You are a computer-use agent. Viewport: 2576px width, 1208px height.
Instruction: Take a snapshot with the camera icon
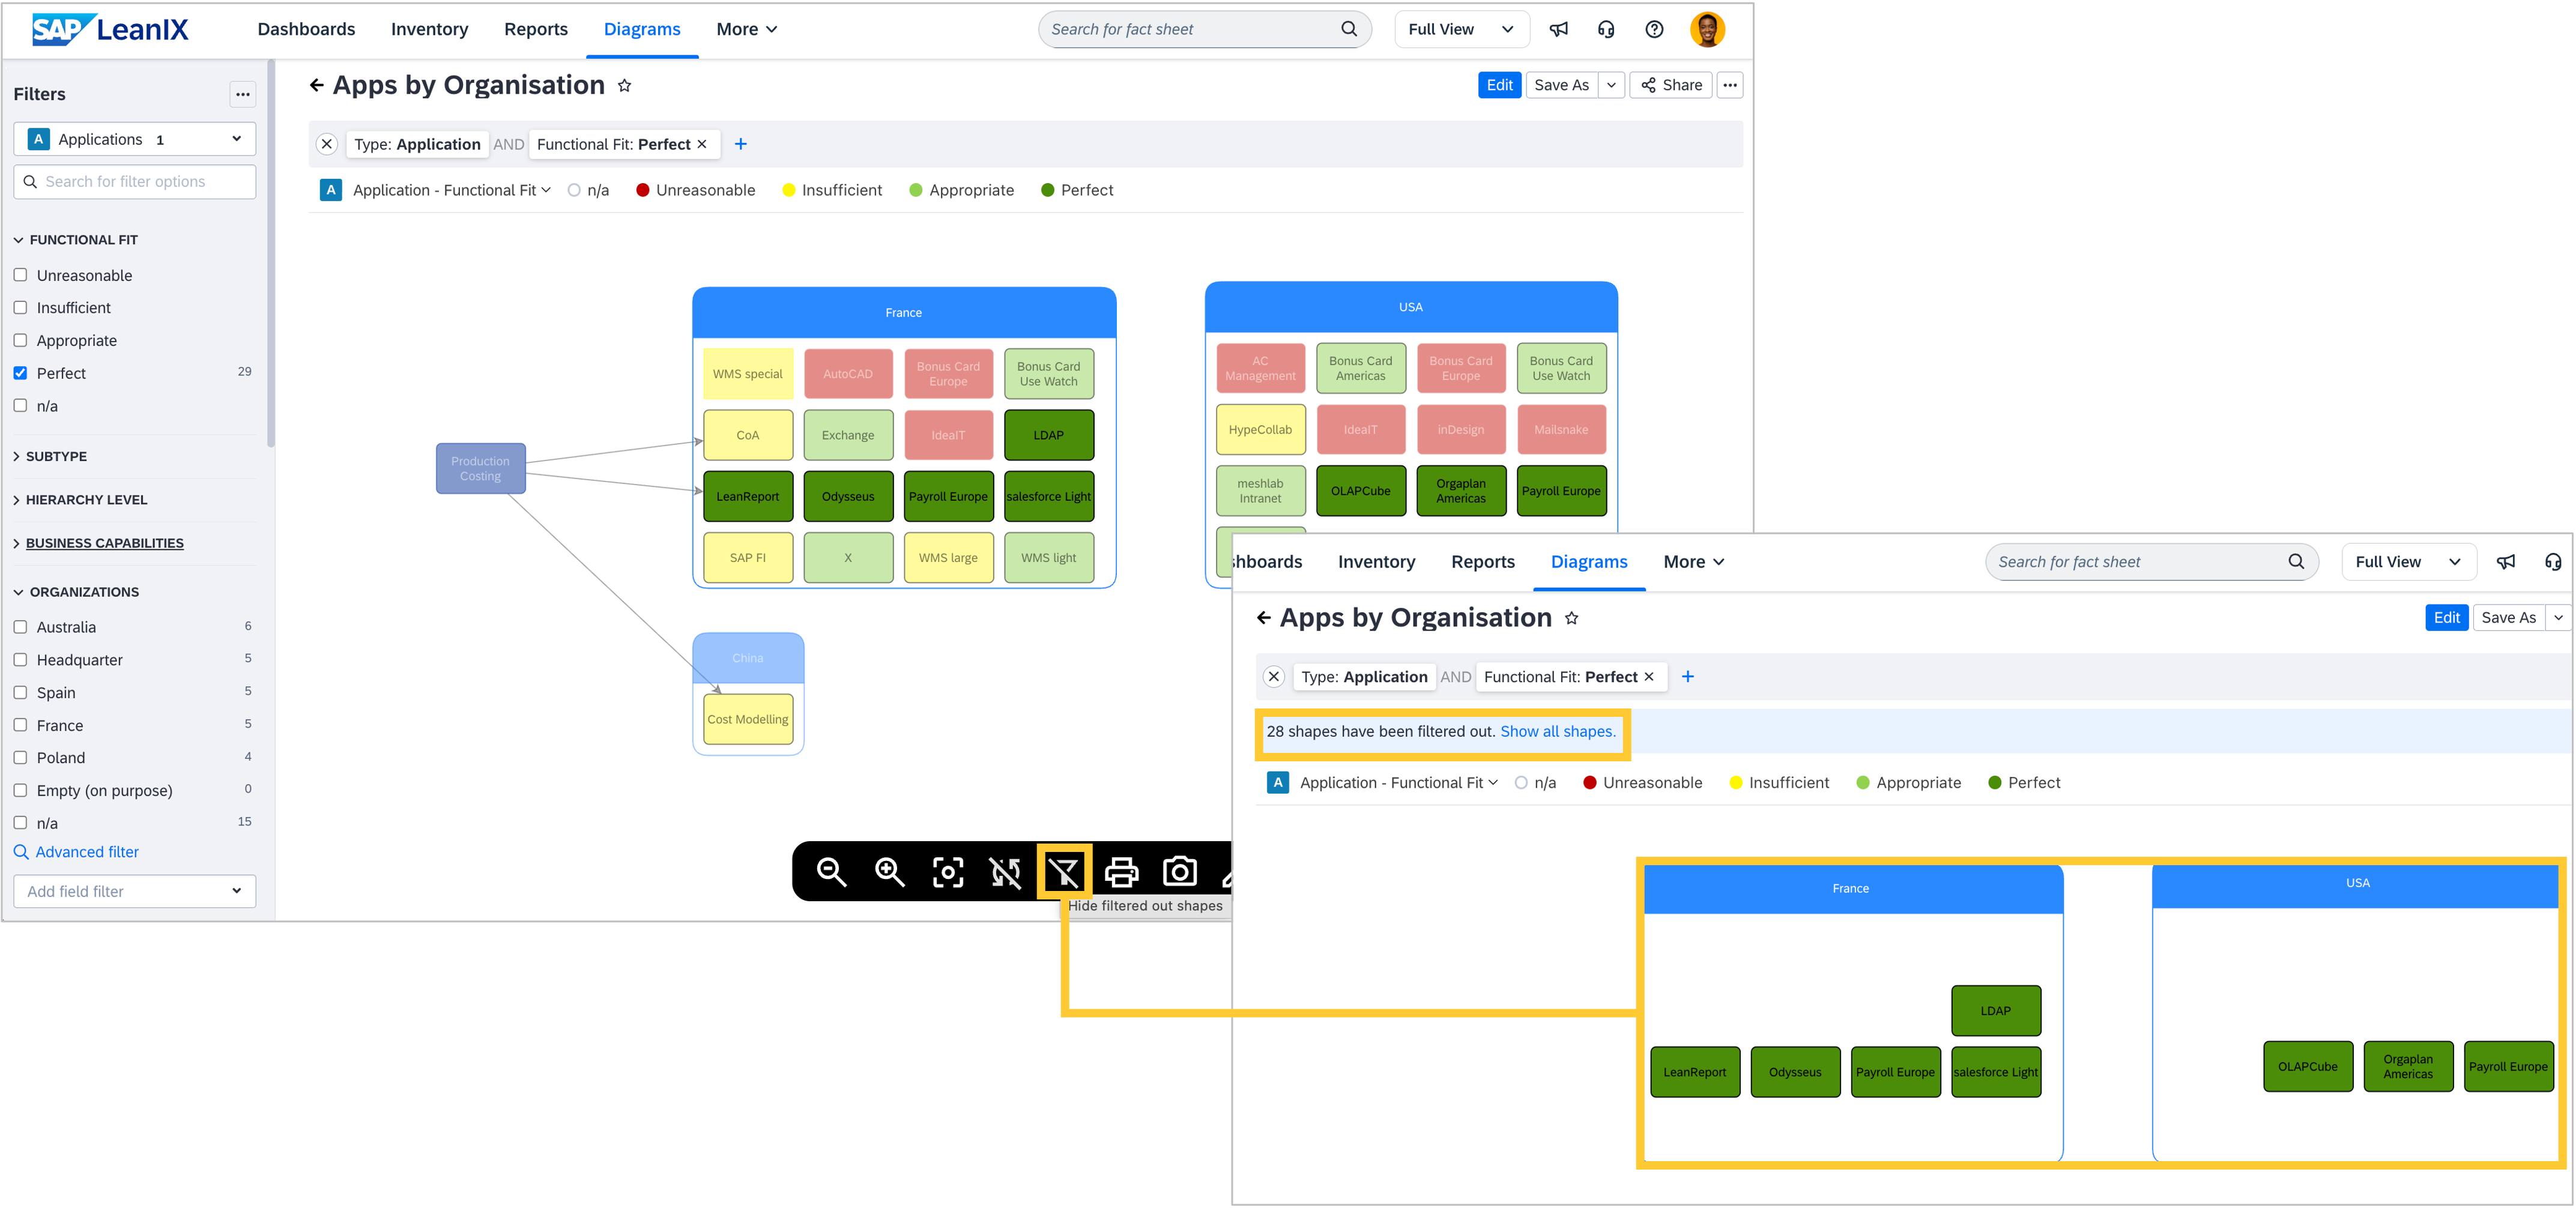(x=1180, y=872)
